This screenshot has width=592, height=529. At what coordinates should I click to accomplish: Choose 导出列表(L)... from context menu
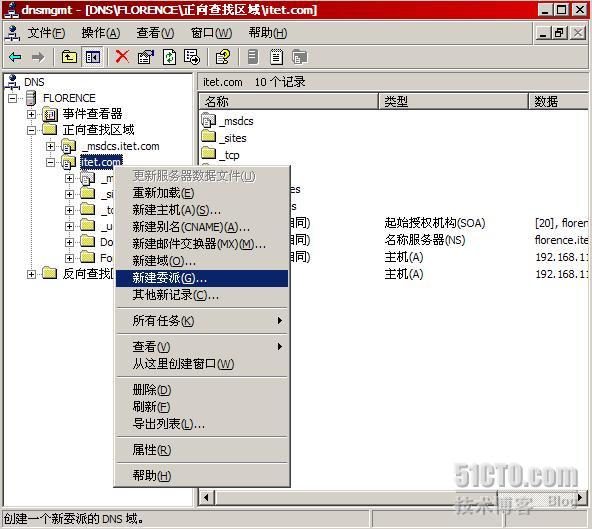pyautogui.click(x=202, y=424)
